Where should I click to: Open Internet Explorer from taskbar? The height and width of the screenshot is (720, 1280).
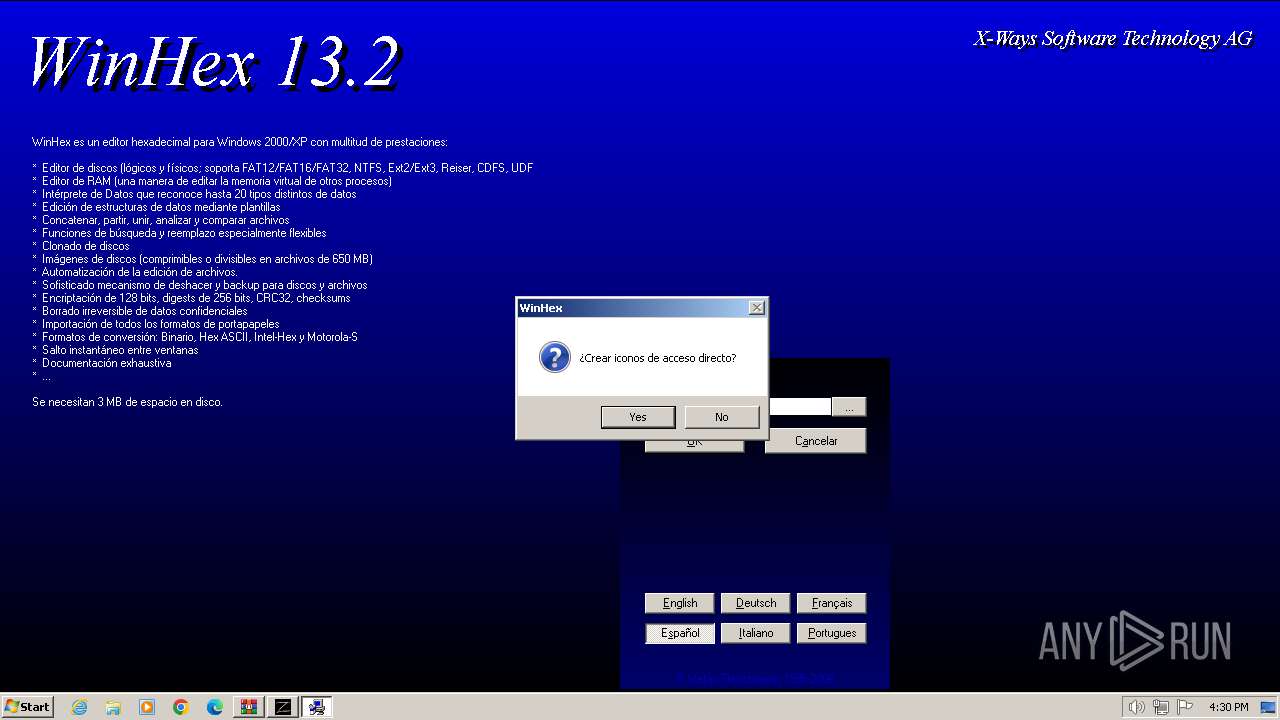pyautogui.click(x=80, y=707)
